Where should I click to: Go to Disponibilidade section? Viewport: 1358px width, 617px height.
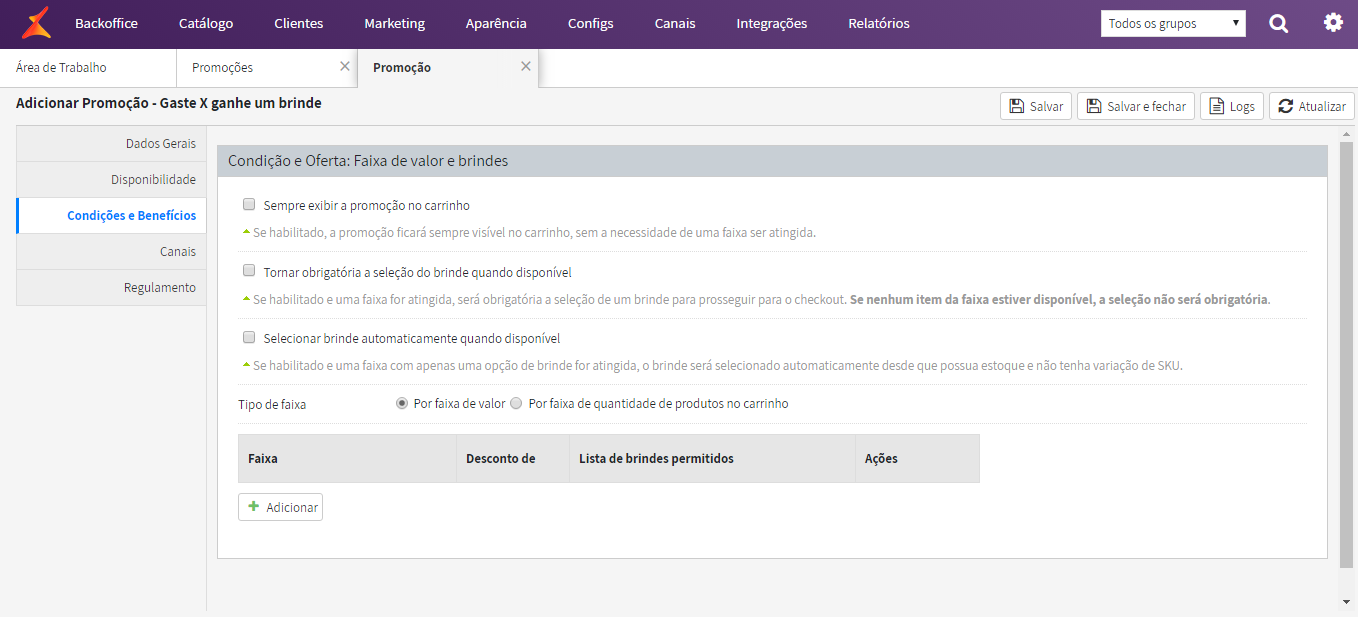click(111, 179)
